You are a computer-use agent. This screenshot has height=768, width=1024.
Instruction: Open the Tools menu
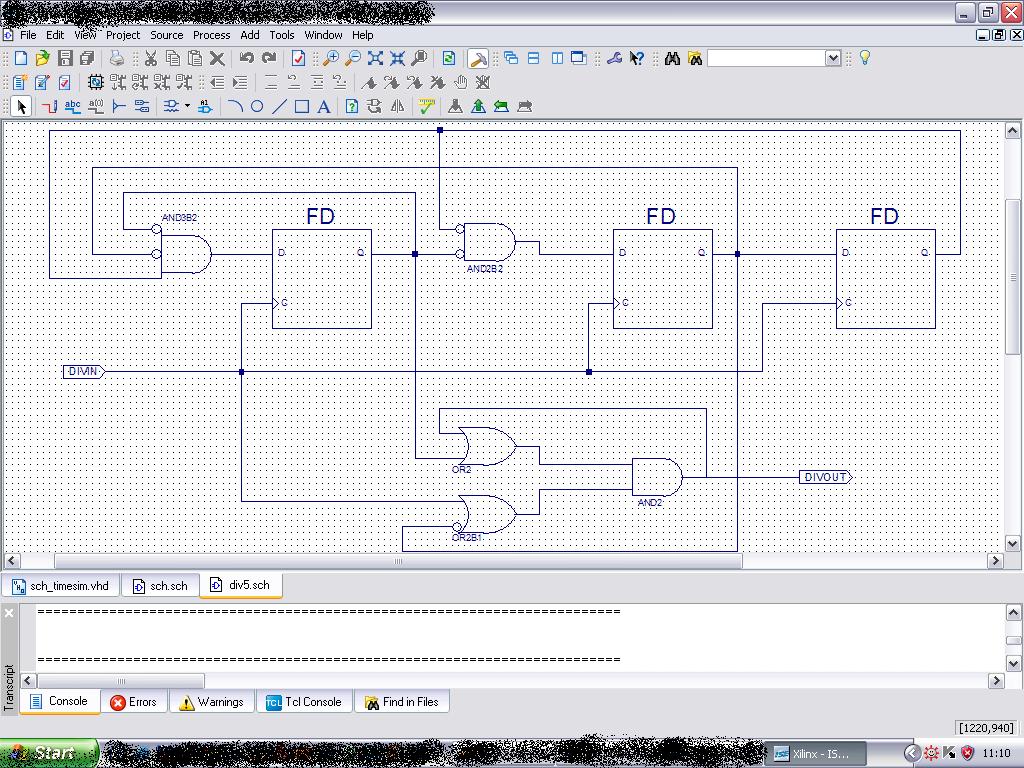[x=282, y=35]
